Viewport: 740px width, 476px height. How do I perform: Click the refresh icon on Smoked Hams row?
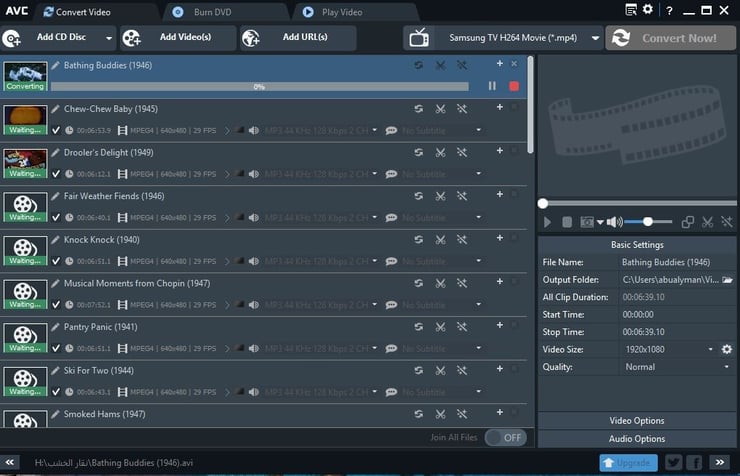point(419,414)
